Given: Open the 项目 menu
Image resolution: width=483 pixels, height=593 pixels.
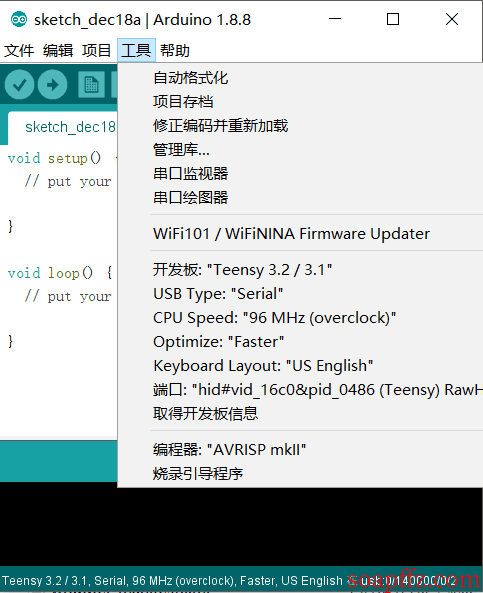Looking at the screenshot, I should click(96, 50).
